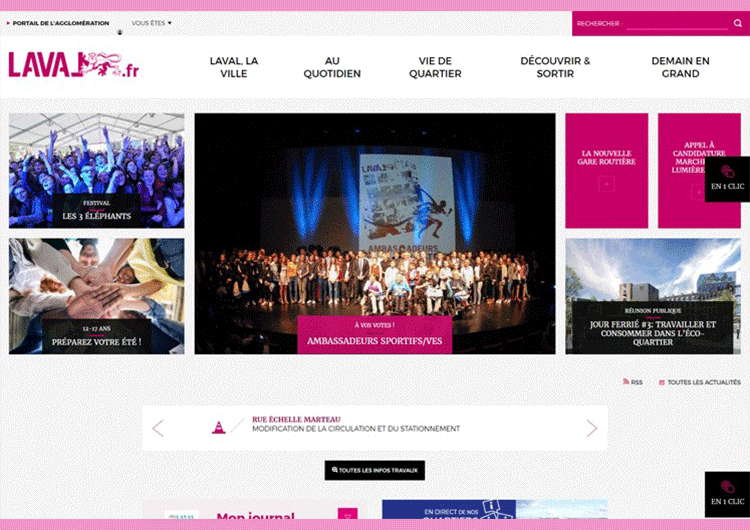Screen dimensions: 750x530
Task: Show next roadworks info with right arrow
Action: (592, 428)
